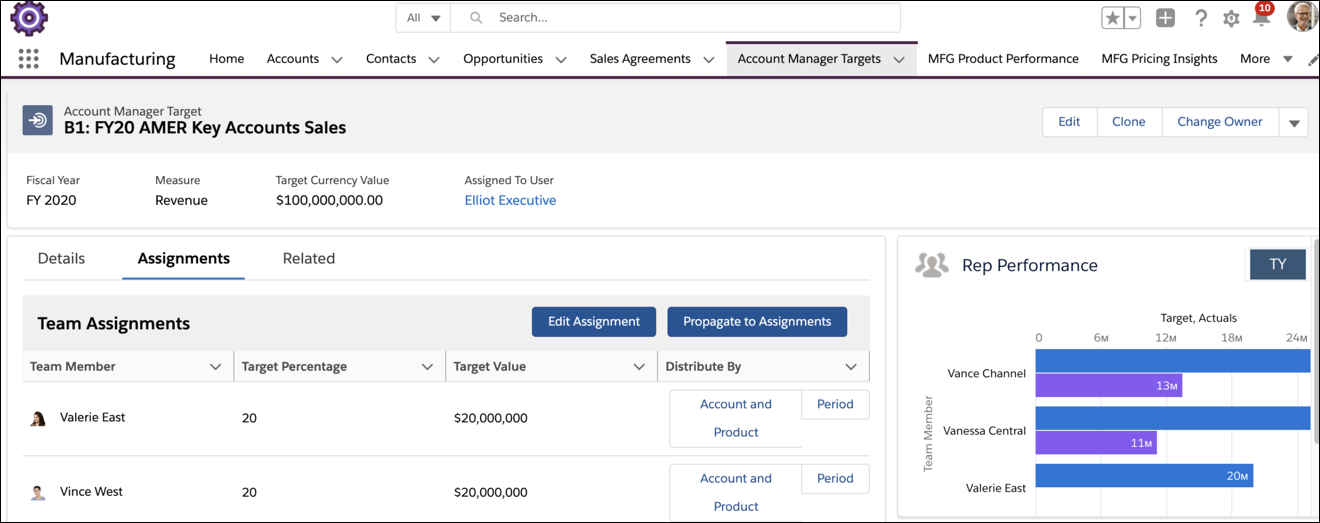
Task: Expand the Sales Agreements tab chevron
Action: pyautogui.click(x=709, y=60)
